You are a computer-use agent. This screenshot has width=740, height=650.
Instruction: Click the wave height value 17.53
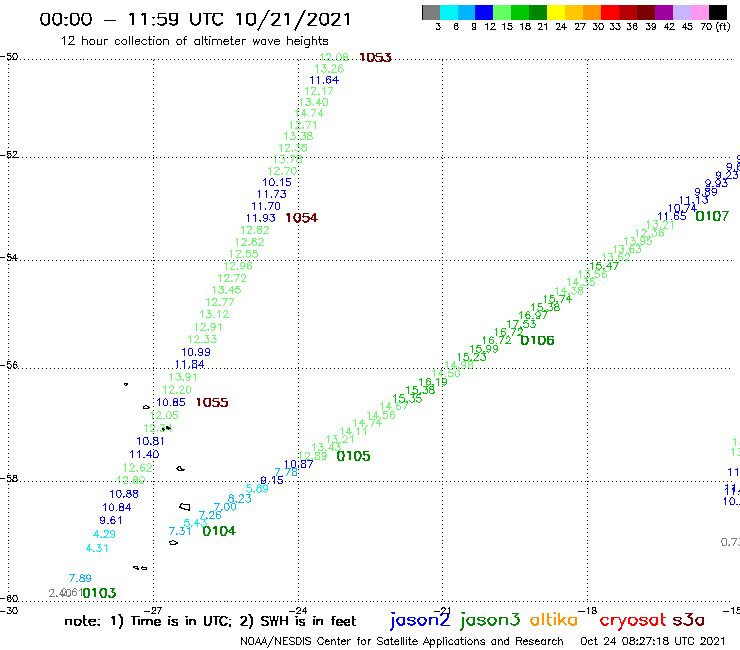click(x=521, y=324)
